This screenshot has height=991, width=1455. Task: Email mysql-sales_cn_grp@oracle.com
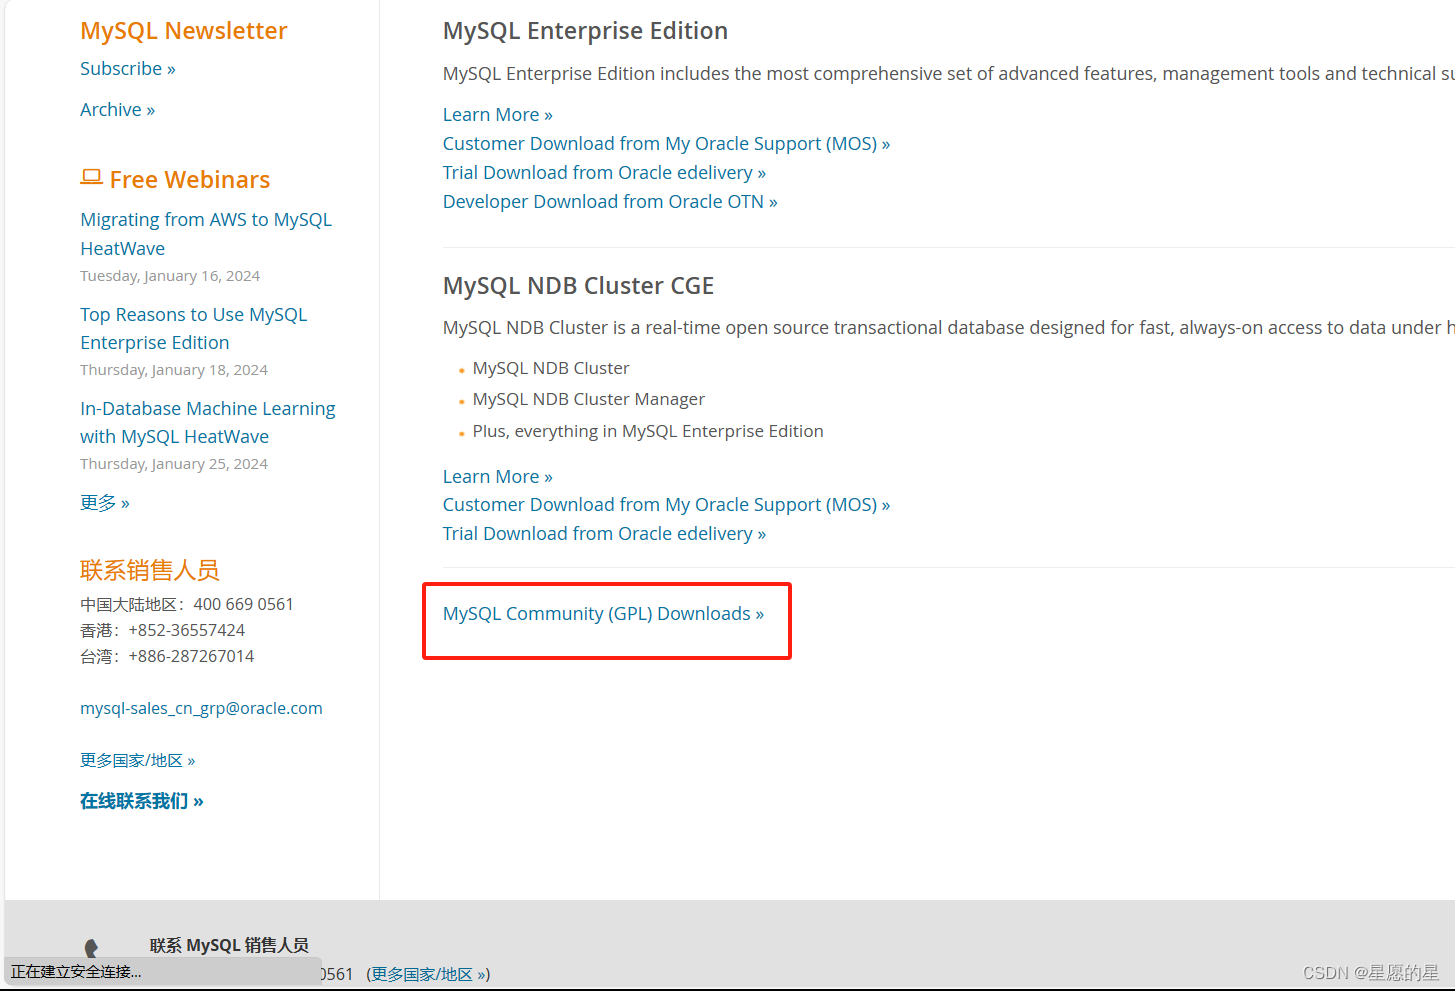(201, 707)
